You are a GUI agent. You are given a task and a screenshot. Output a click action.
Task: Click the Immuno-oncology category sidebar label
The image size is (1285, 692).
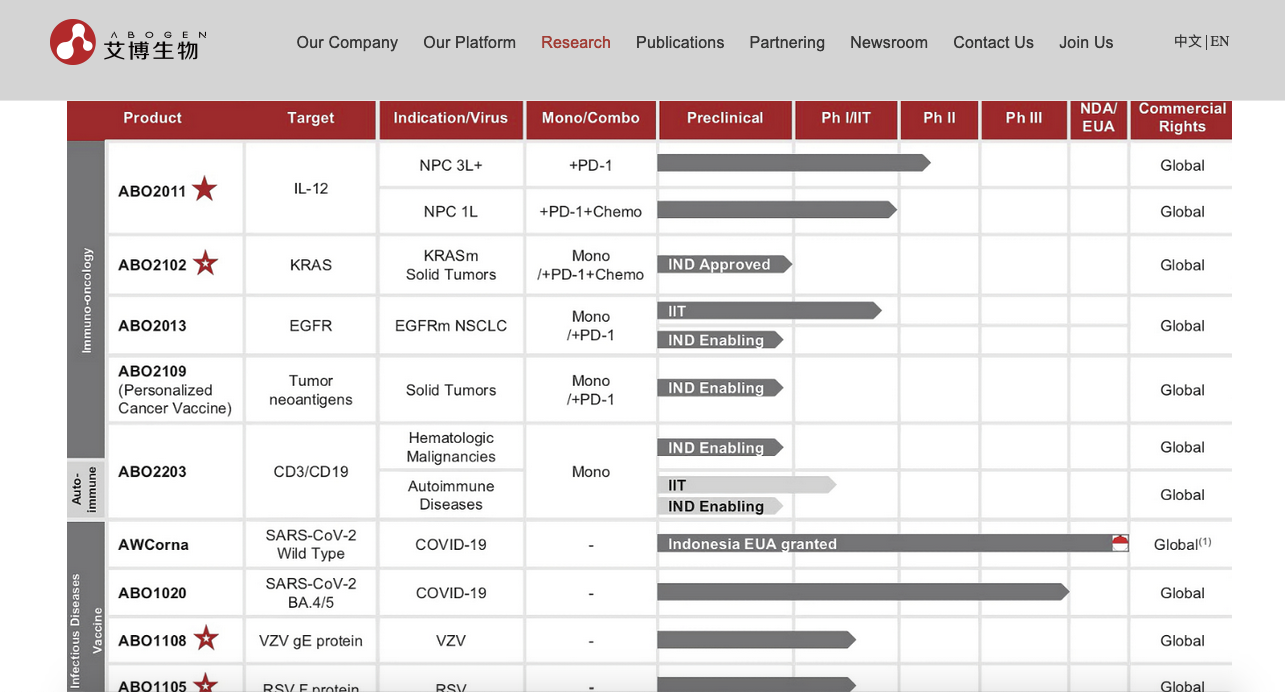coord(86,299)
